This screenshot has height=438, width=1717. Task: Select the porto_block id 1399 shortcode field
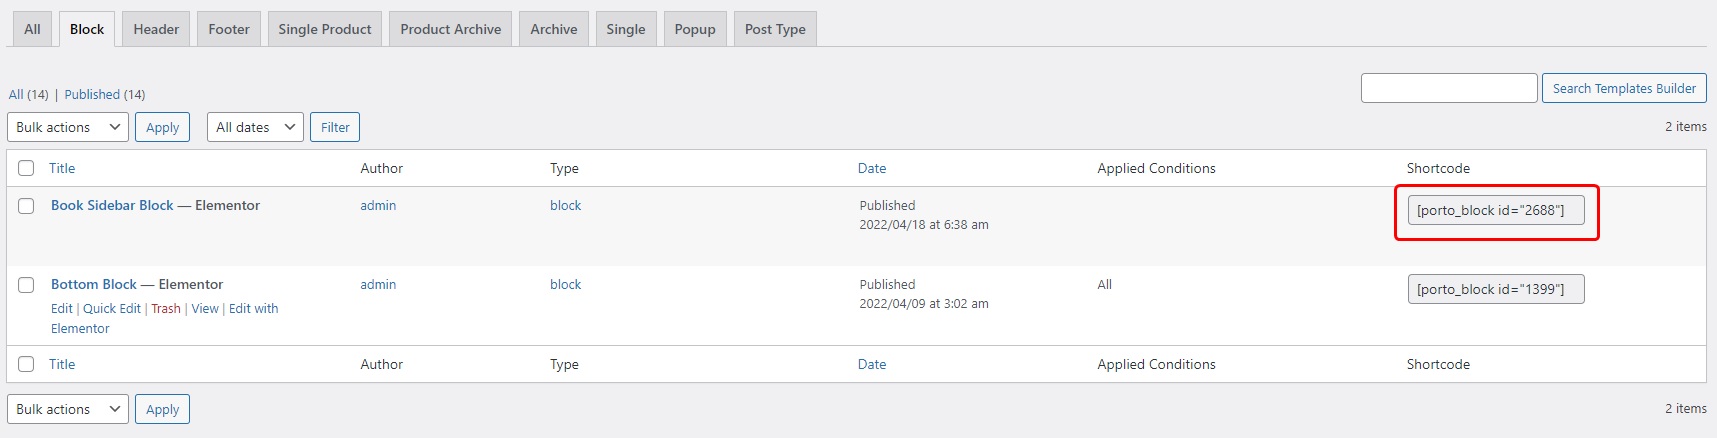(1495, 289)
